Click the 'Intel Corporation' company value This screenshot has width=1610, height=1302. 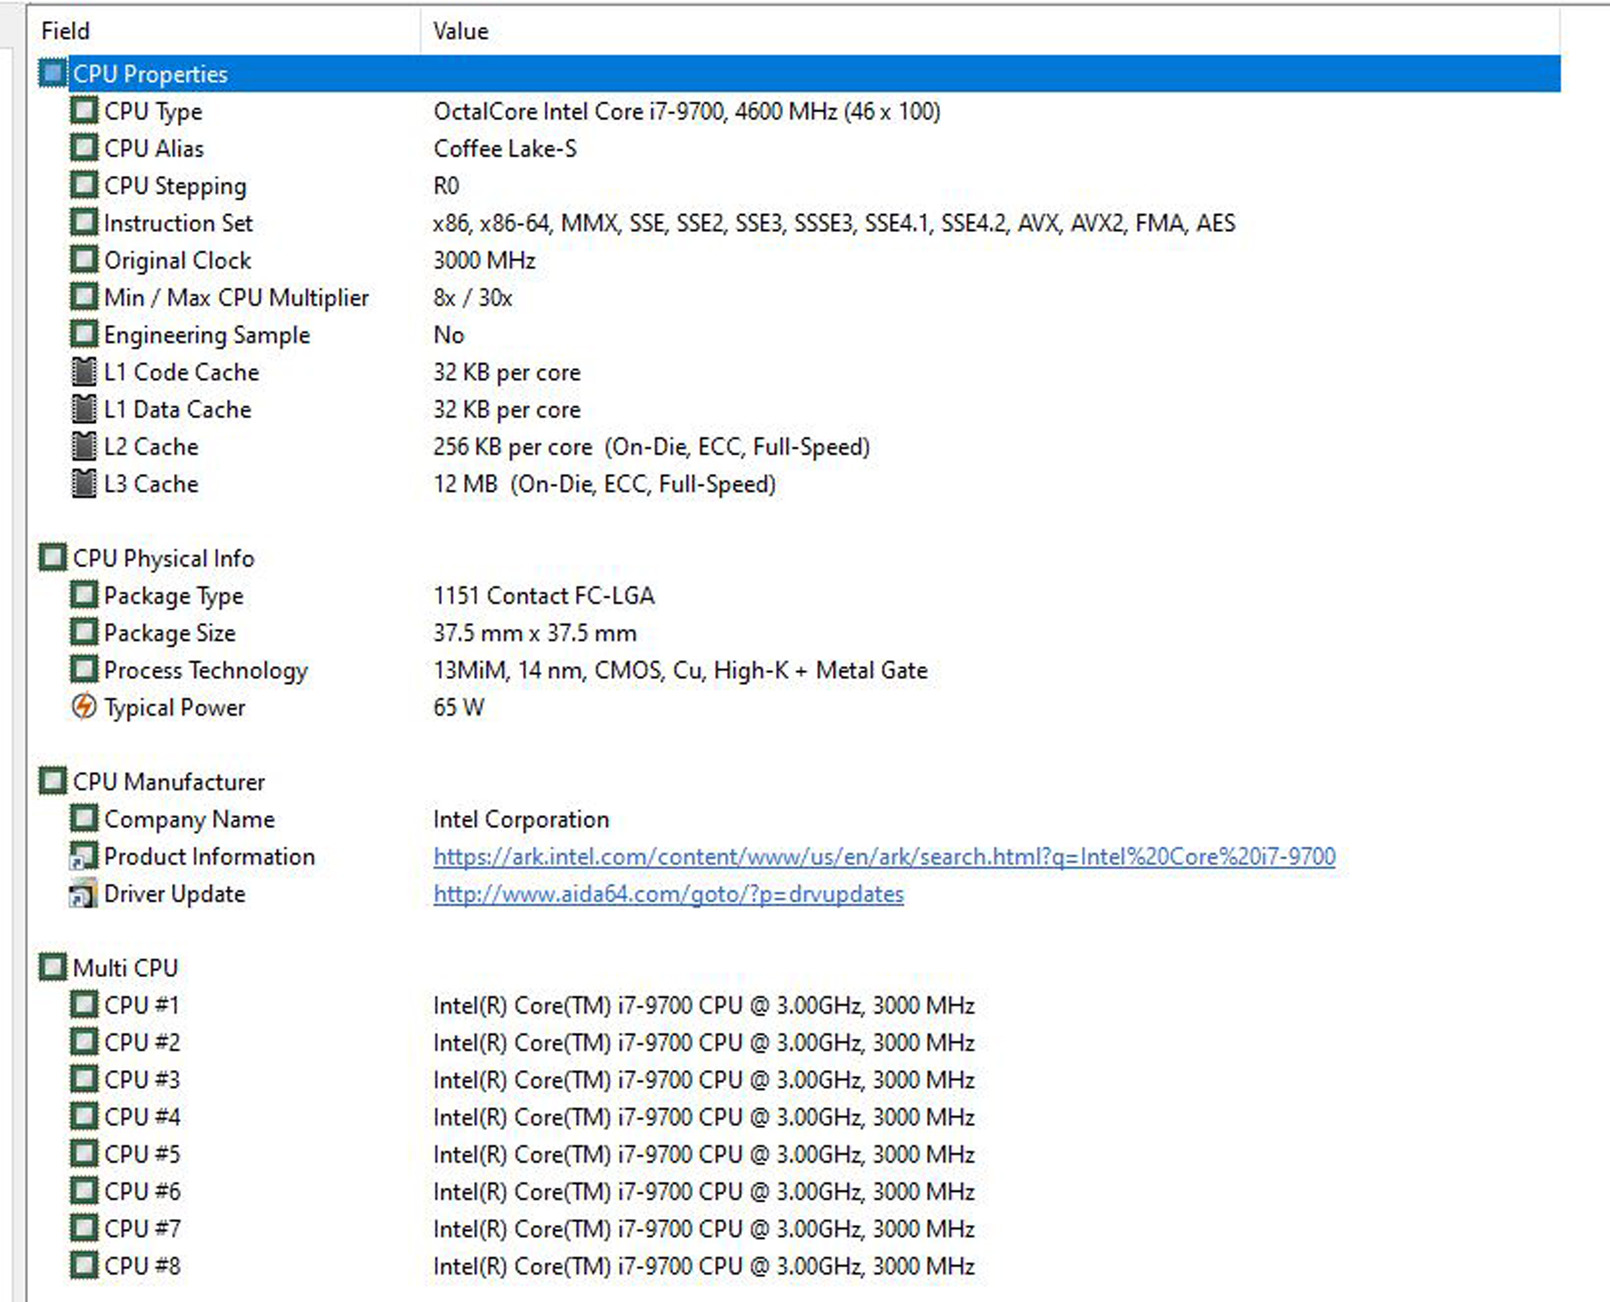point(521,819)
